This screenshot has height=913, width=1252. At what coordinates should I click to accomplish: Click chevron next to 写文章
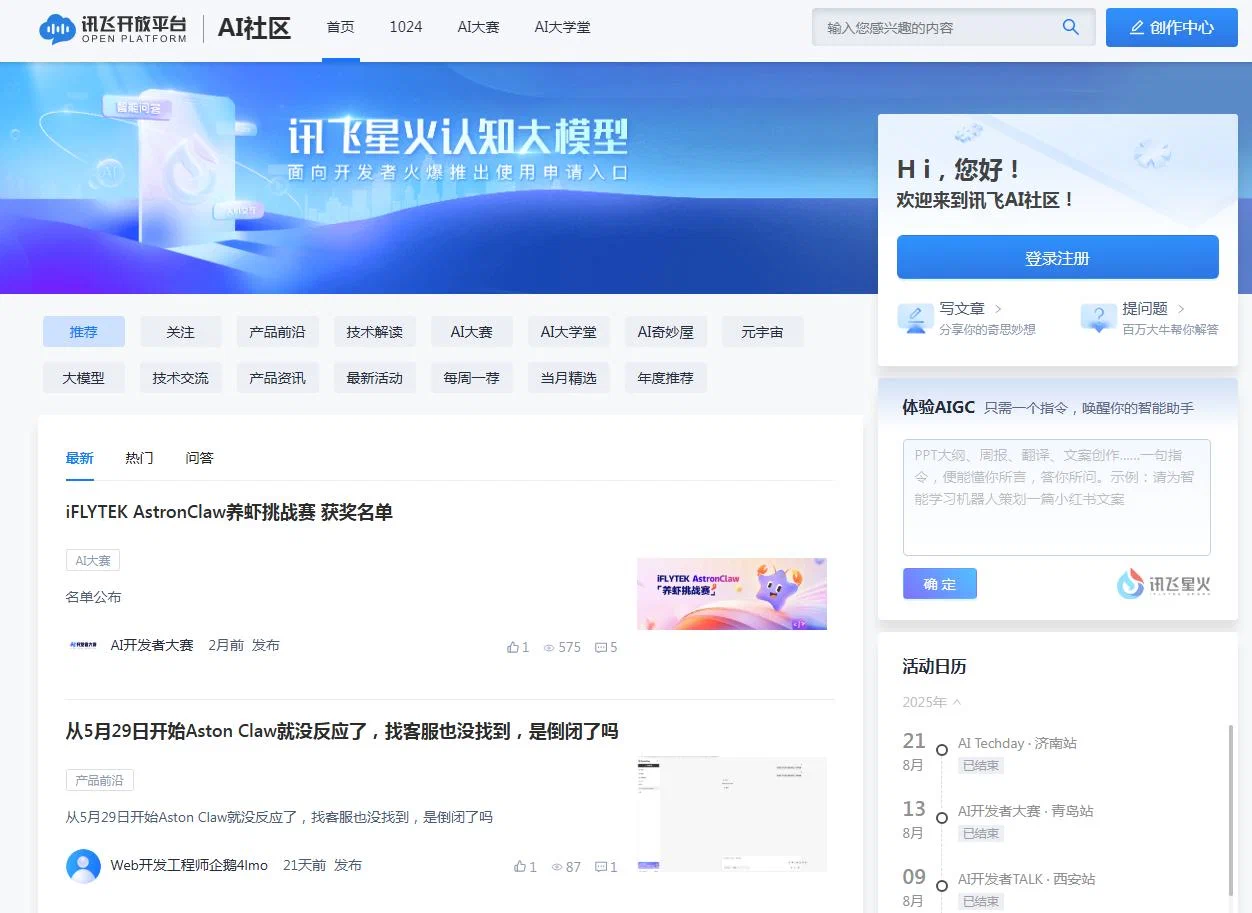click(x=998, y=309)
